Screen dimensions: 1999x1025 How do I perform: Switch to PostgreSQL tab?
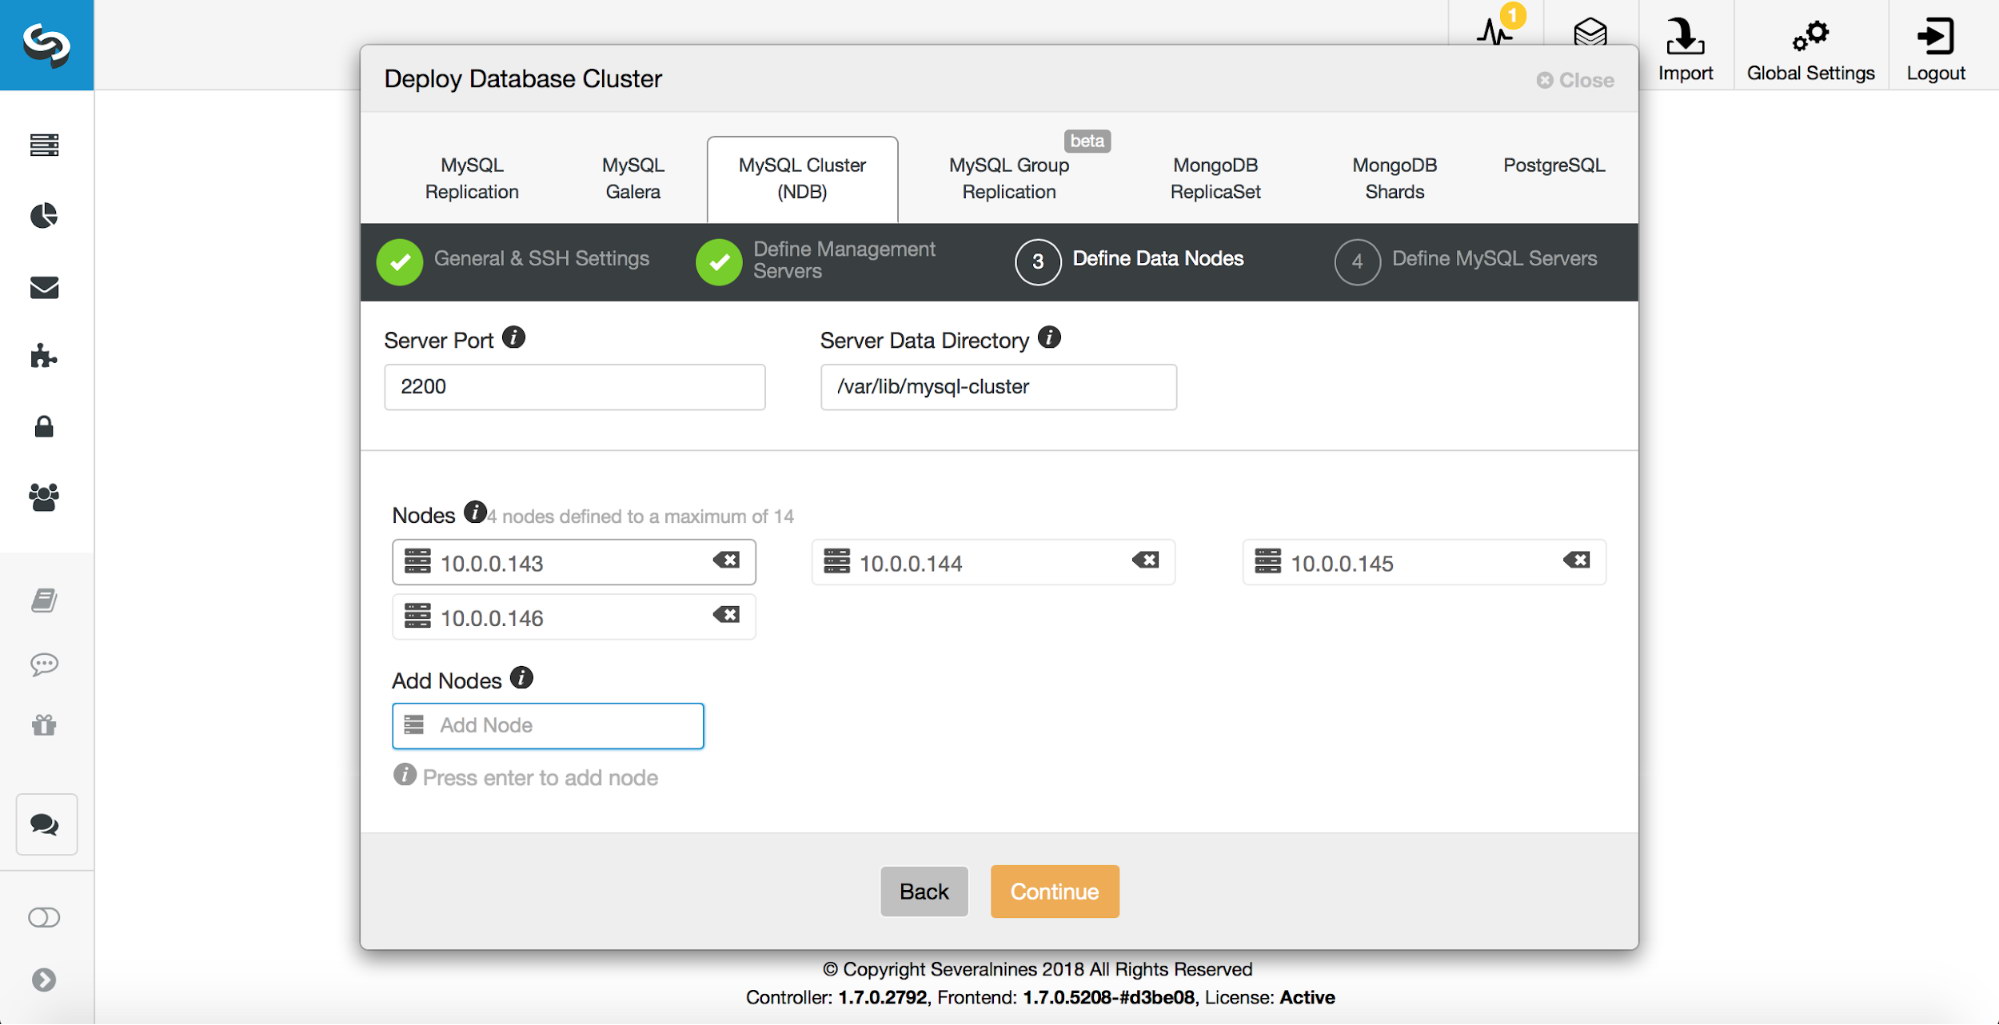coord(1554,165)
